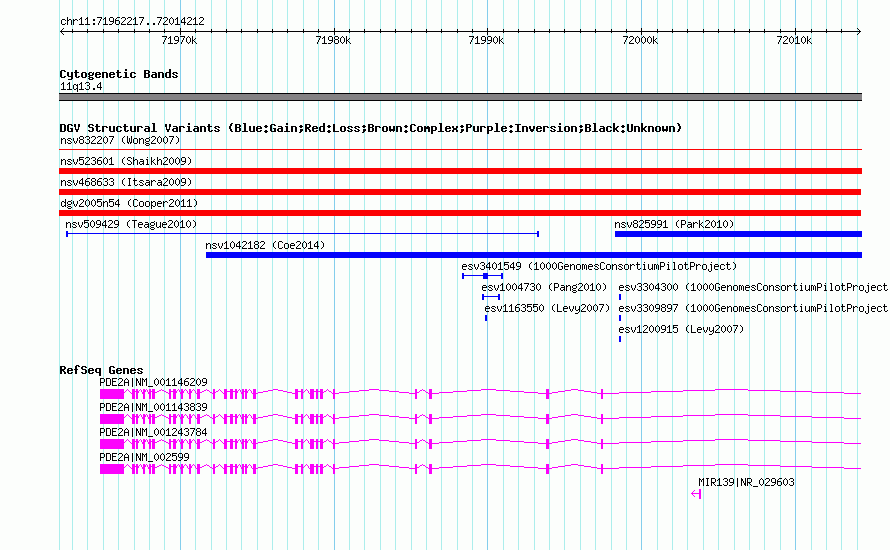890x550 pixels.
Task: Click the nsv509429 (Teague2010) label
Action: (x=131, y=224)
